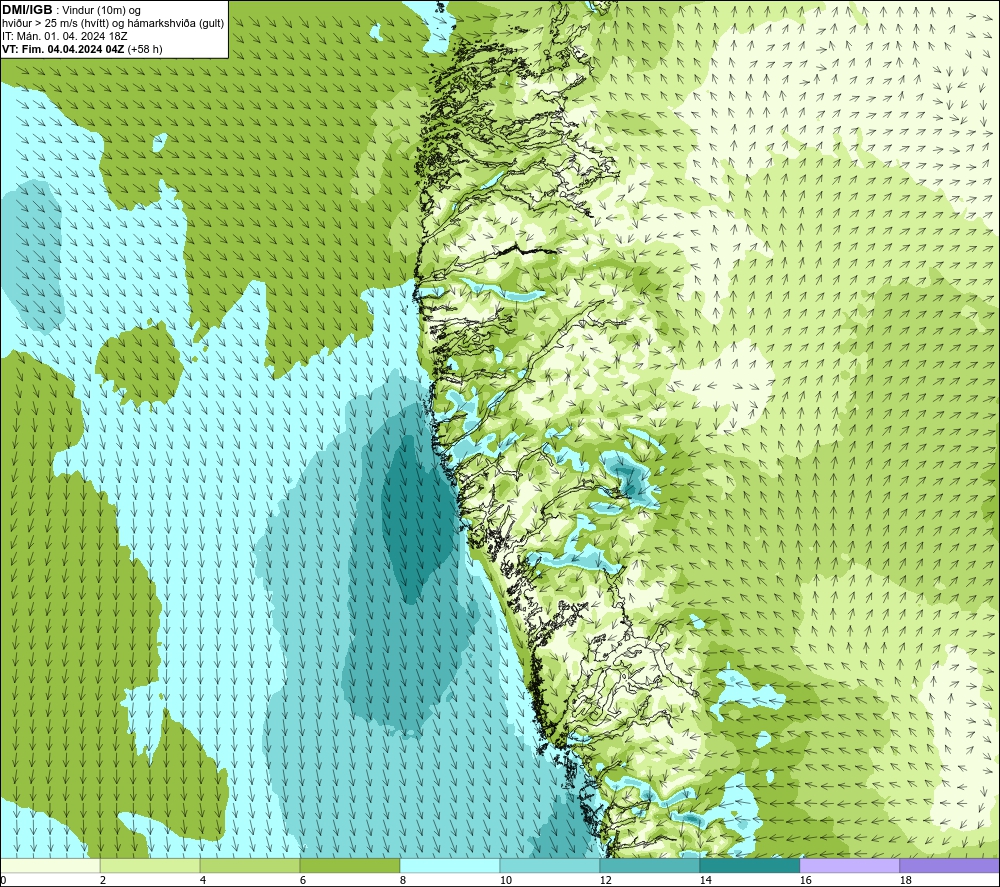Click the scale label '12'
The height and width of the screenshot is (887, 1000).
coord(605,881)
